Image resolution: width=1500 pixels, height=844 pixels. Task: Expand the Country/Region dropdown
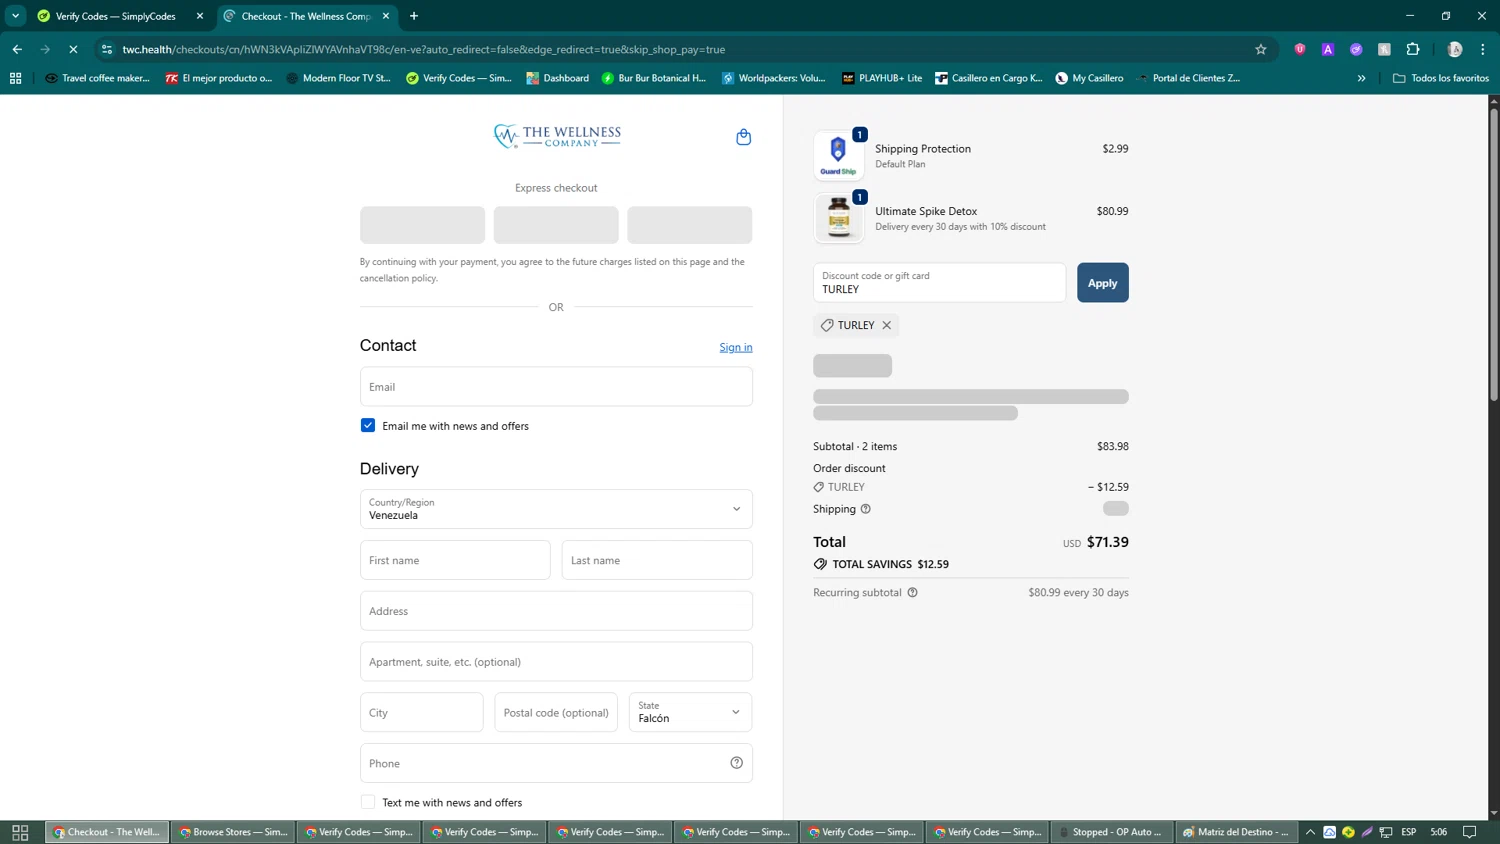[x=556, y=509]
